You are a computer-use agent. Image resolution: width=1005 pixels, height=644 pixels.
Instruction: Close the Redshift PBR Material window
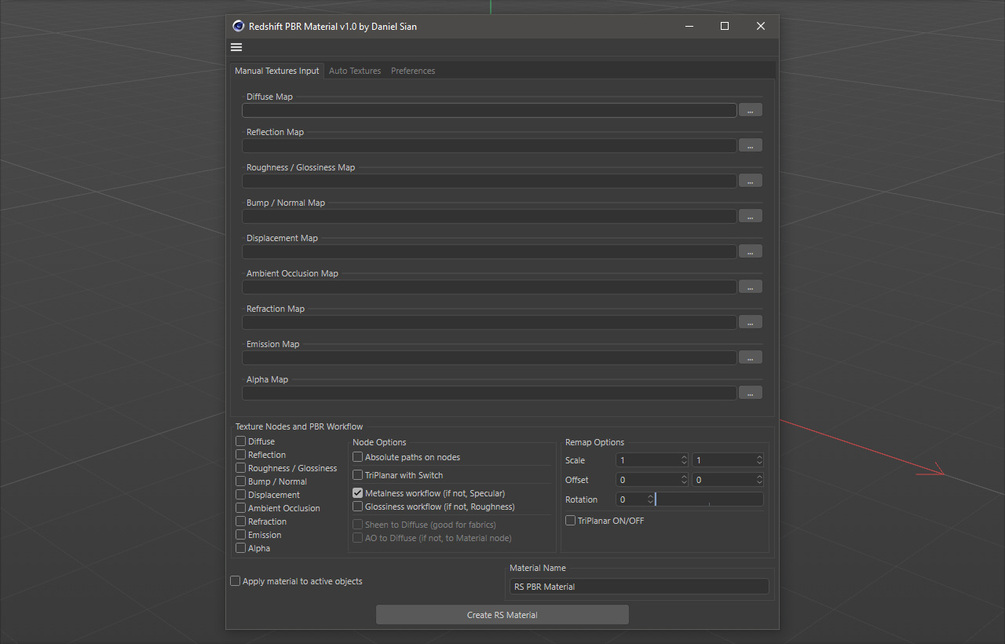[760, 26]
